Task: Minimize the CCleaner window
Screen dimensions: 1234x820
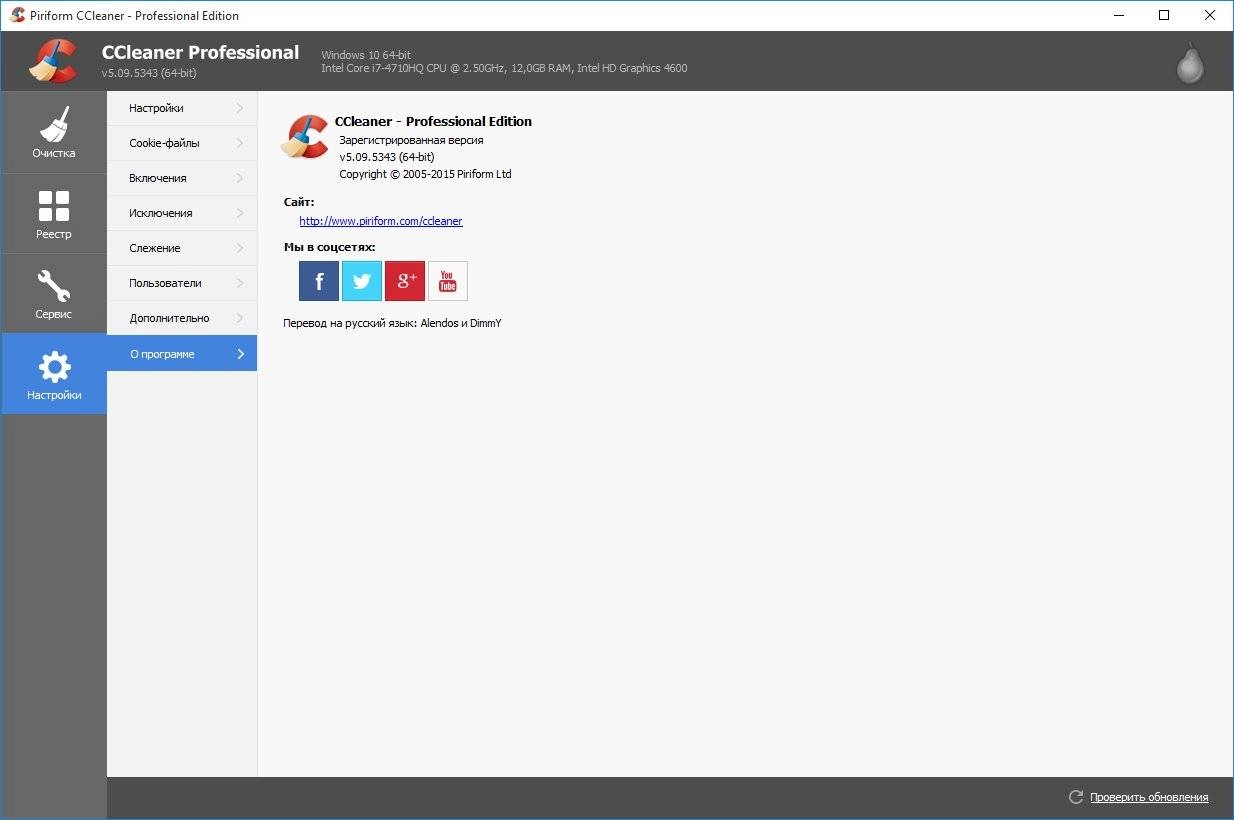Action: click(x=1118, y=15)
